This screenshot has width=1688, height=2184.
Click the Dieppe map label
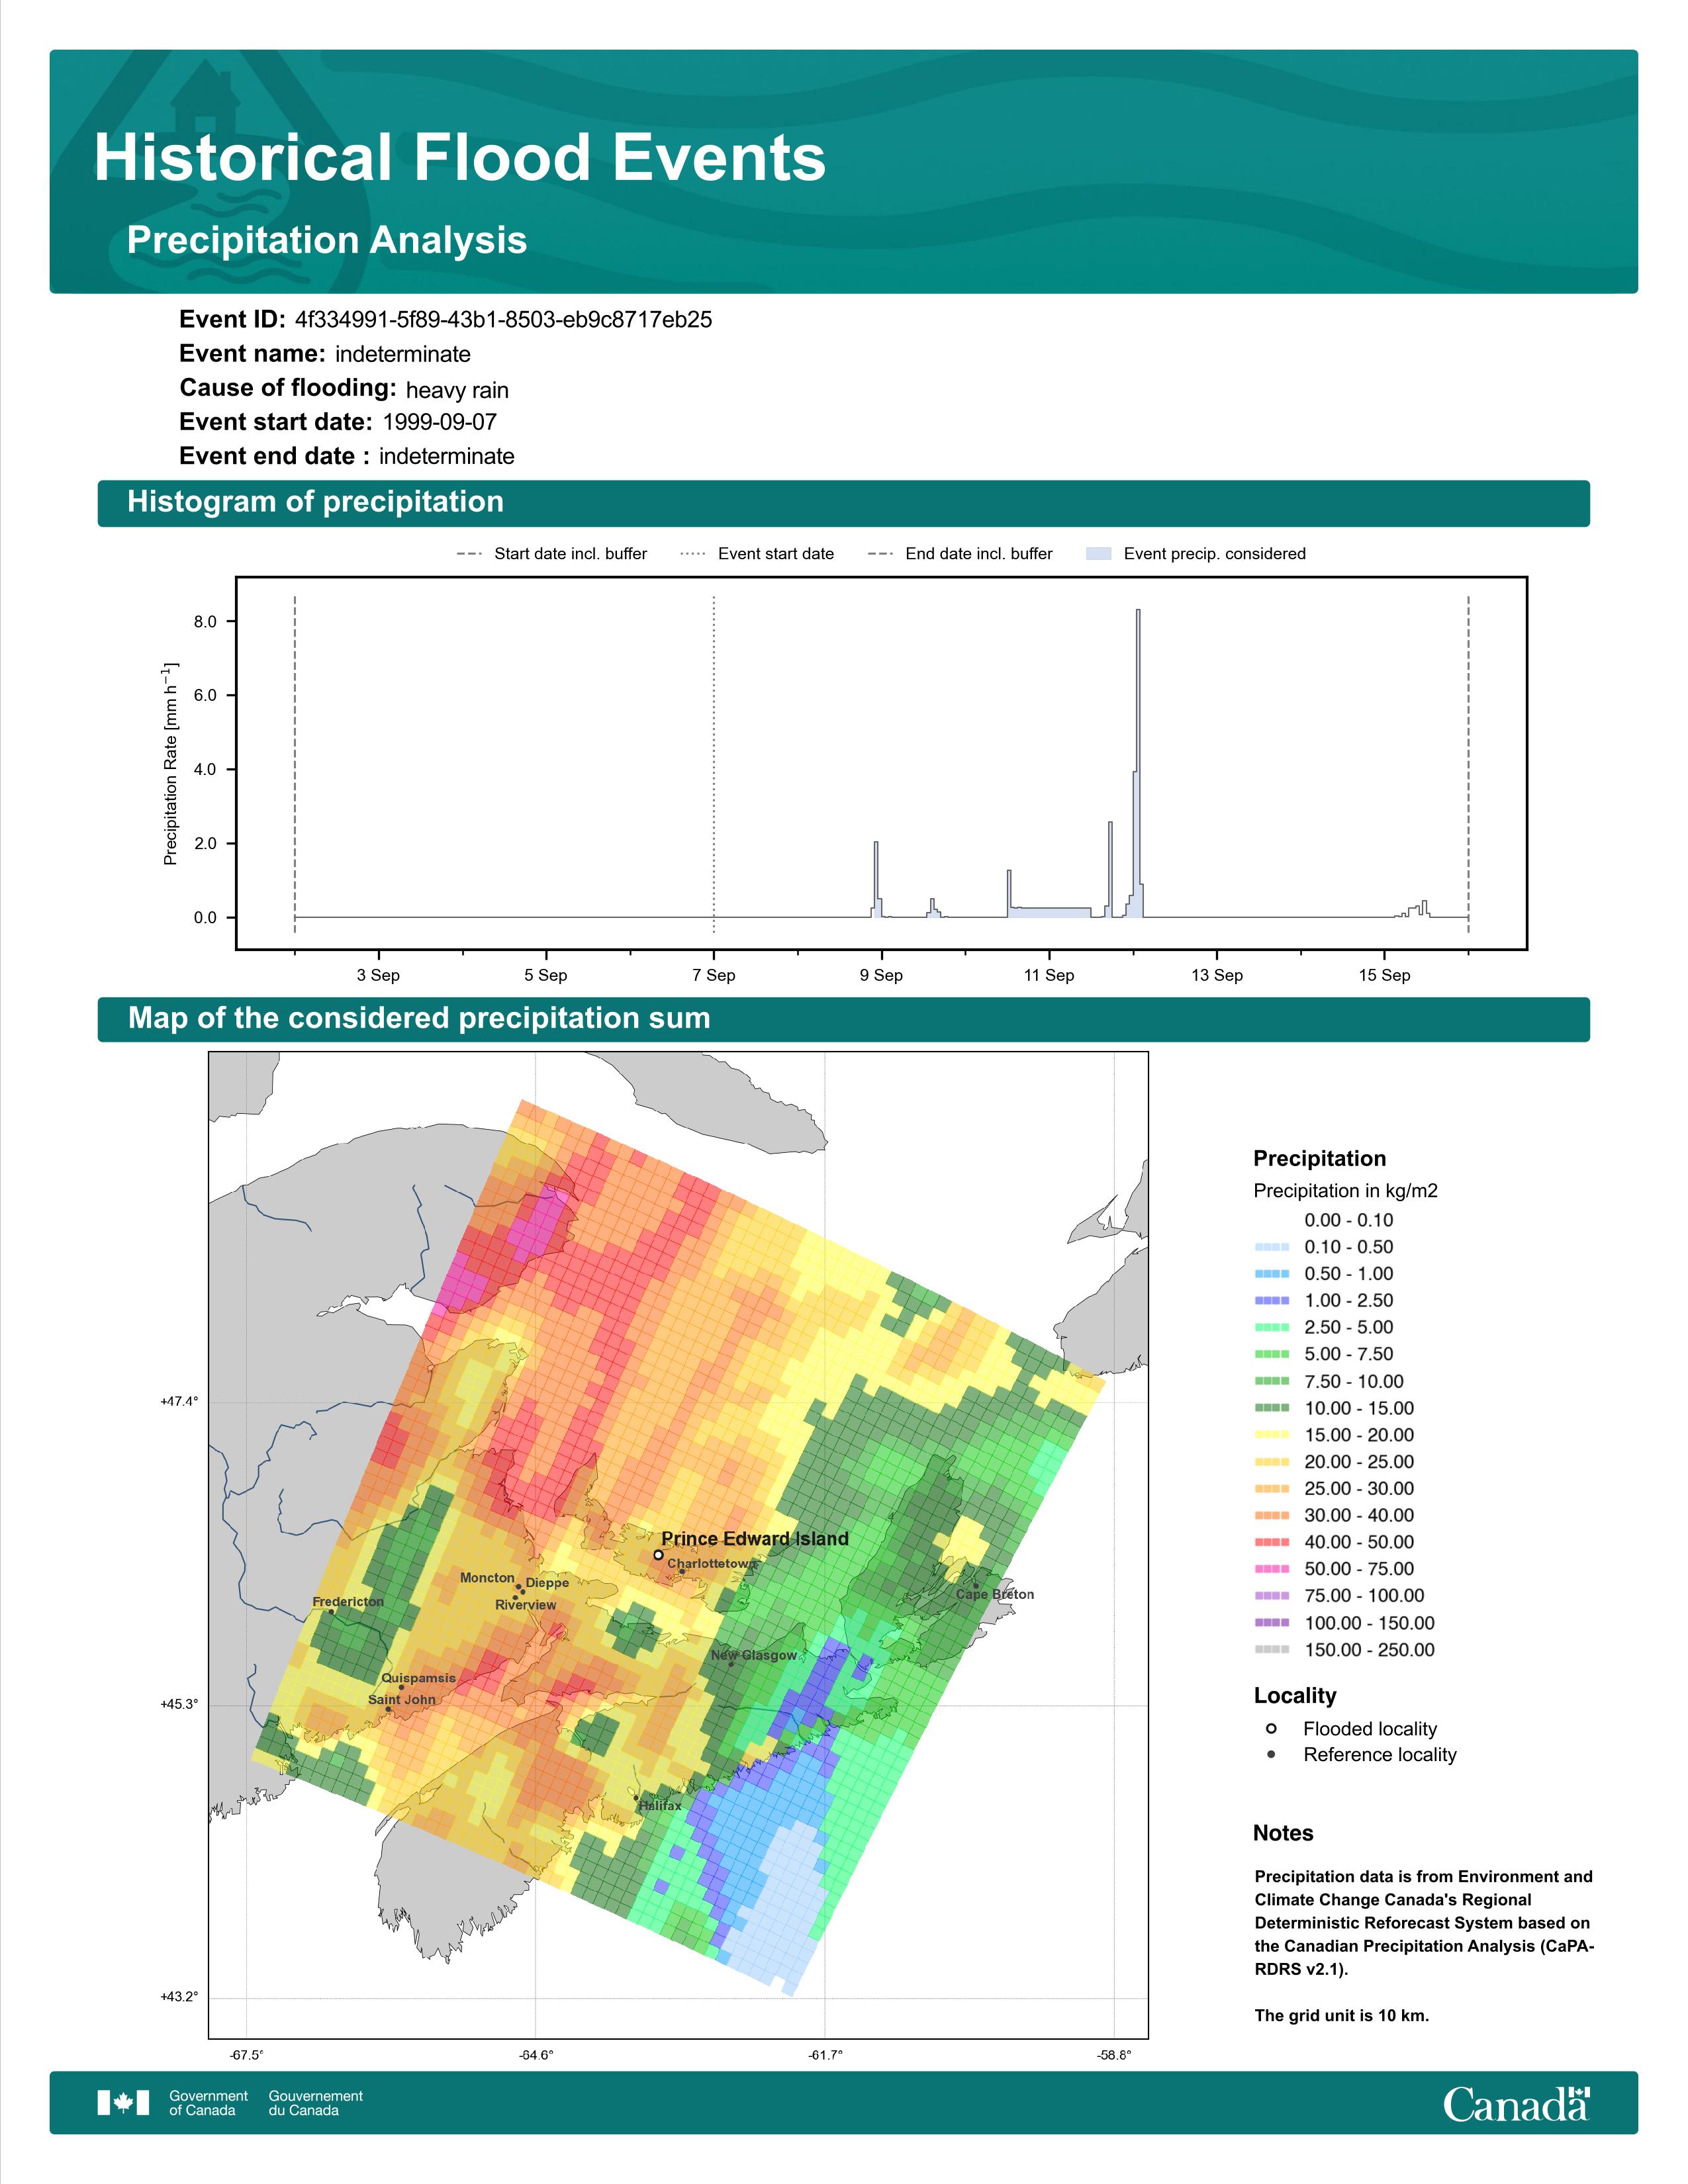click(x=547, y=1583)
